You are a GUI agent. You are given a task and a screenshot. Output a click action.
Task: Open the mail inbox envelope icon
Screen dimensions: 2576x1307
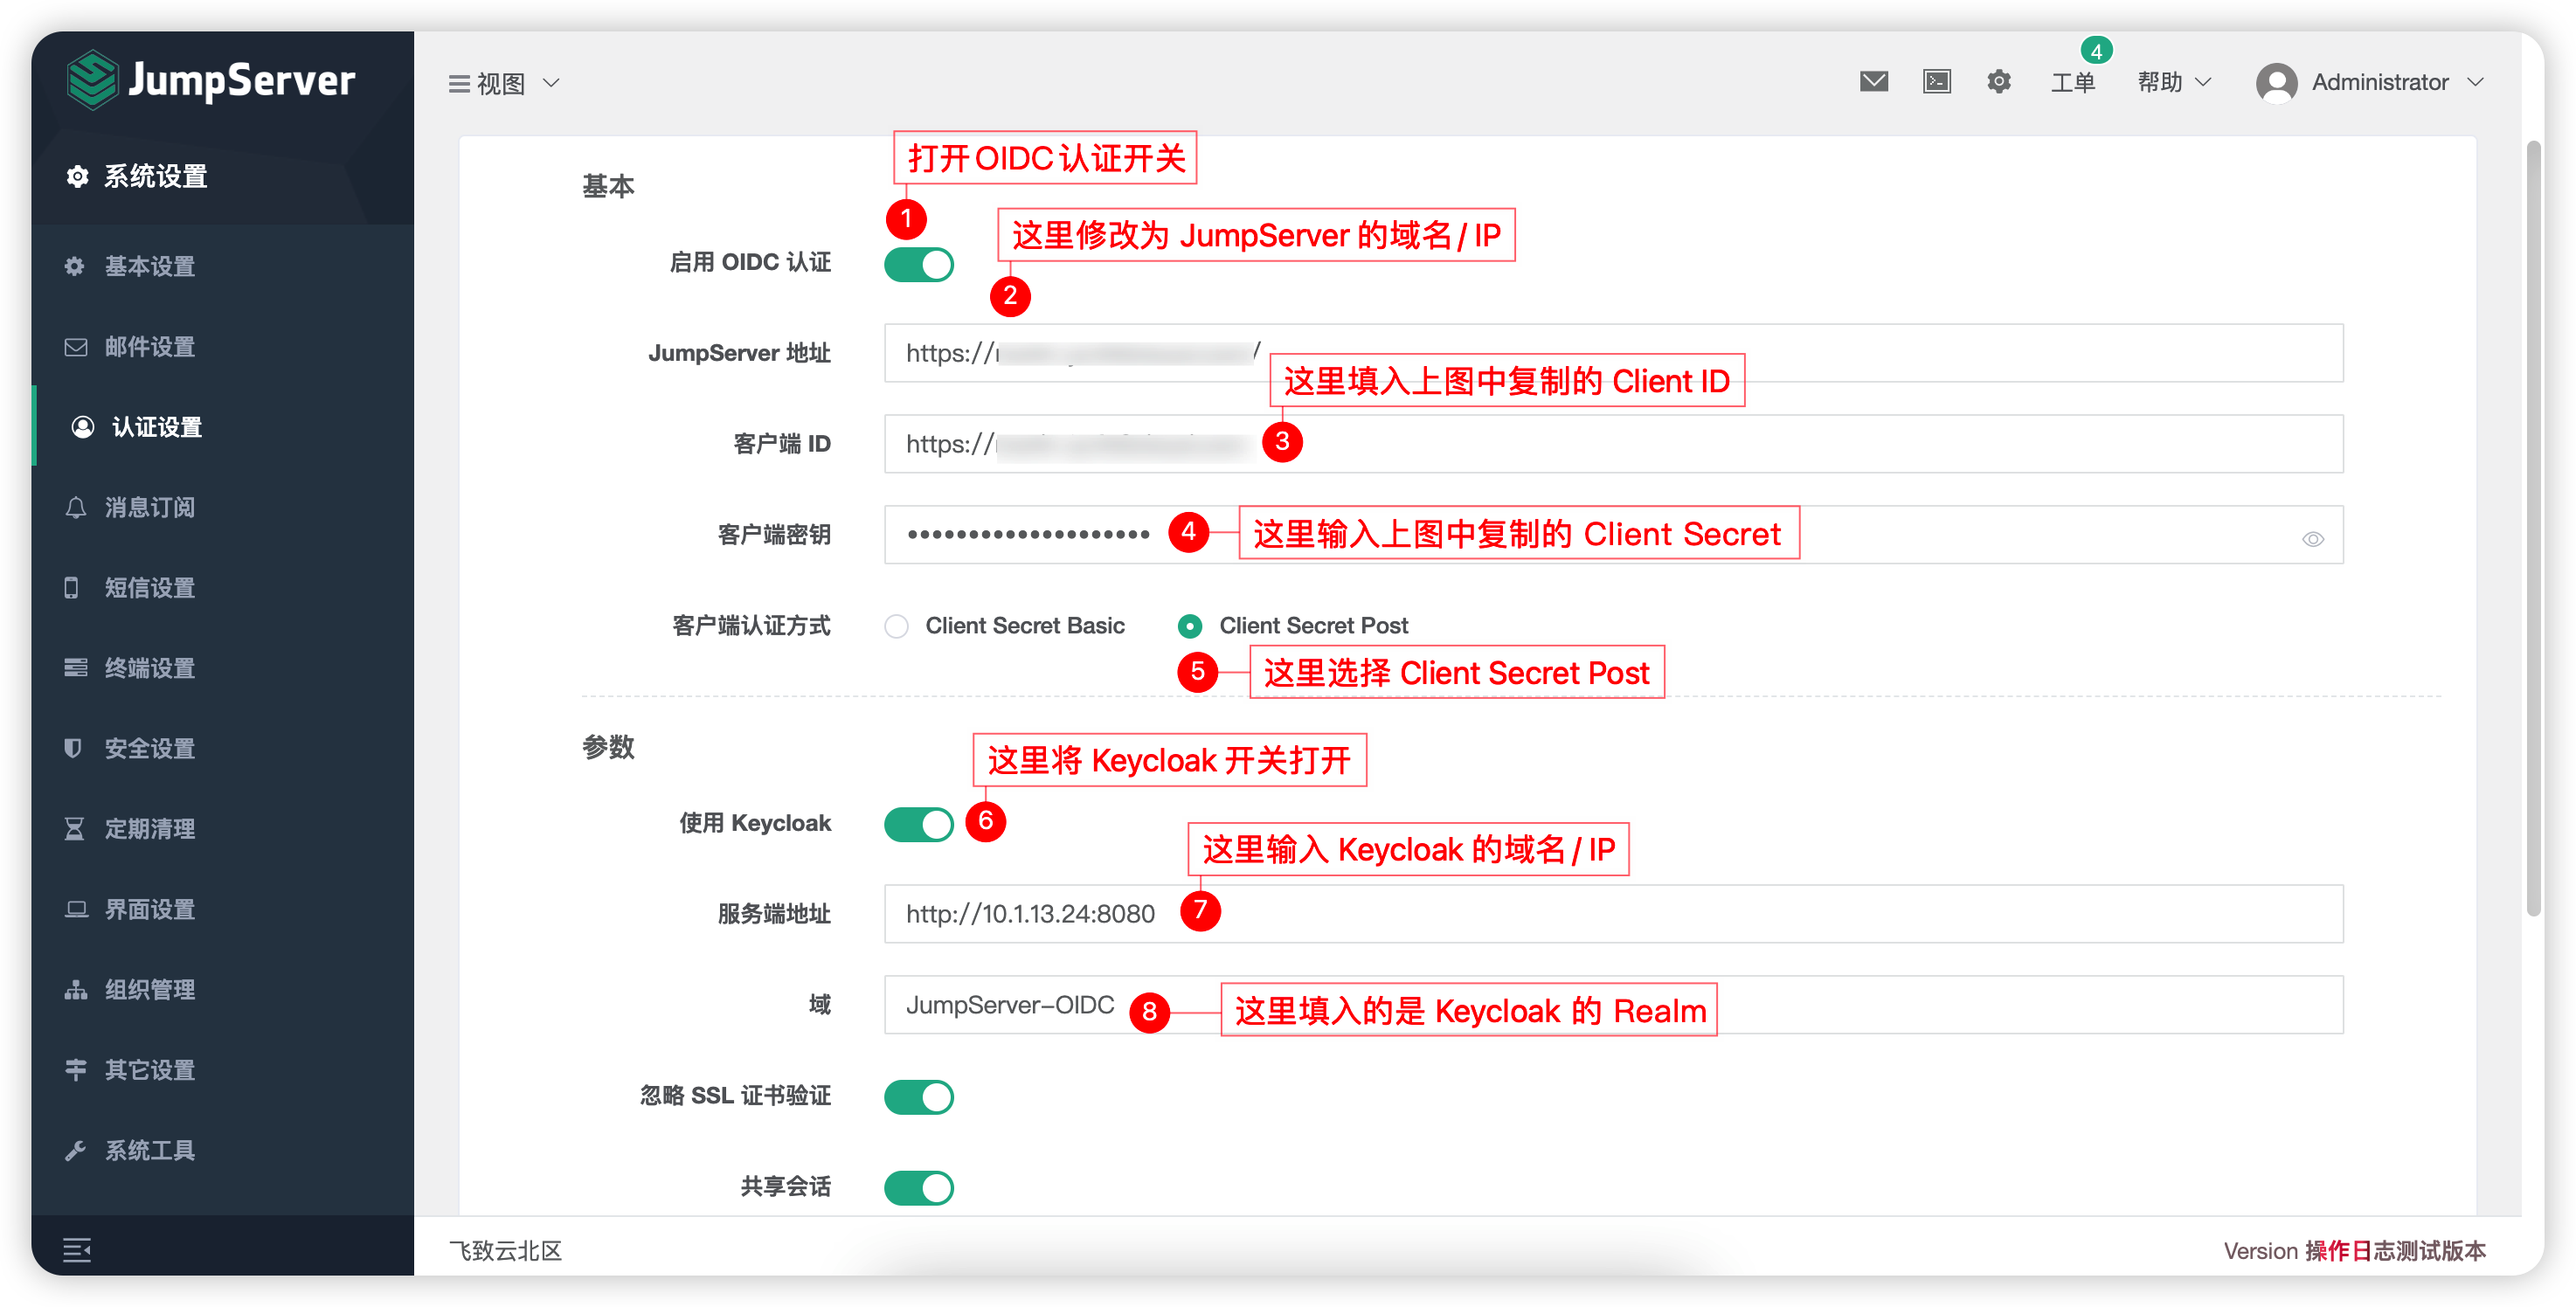click(1874, 82)
